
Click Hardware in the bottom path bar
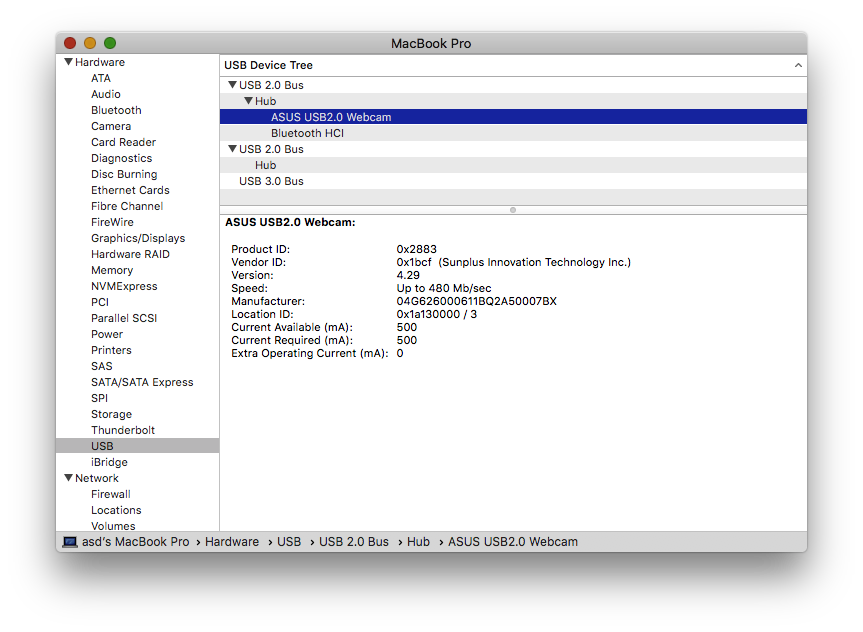(232, 542)
